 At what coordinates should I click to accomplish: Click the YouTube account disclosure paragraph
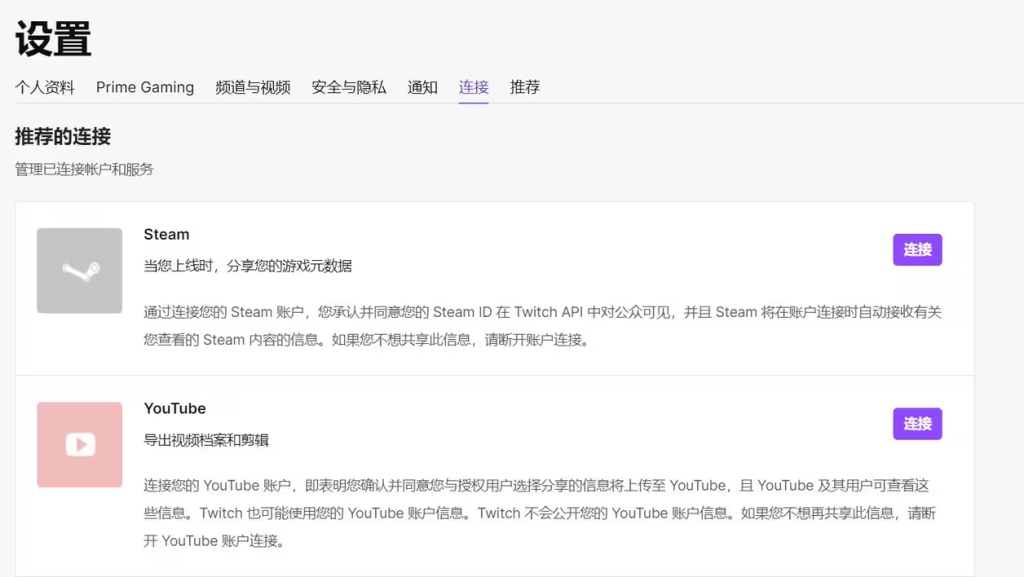pos(541,513)
